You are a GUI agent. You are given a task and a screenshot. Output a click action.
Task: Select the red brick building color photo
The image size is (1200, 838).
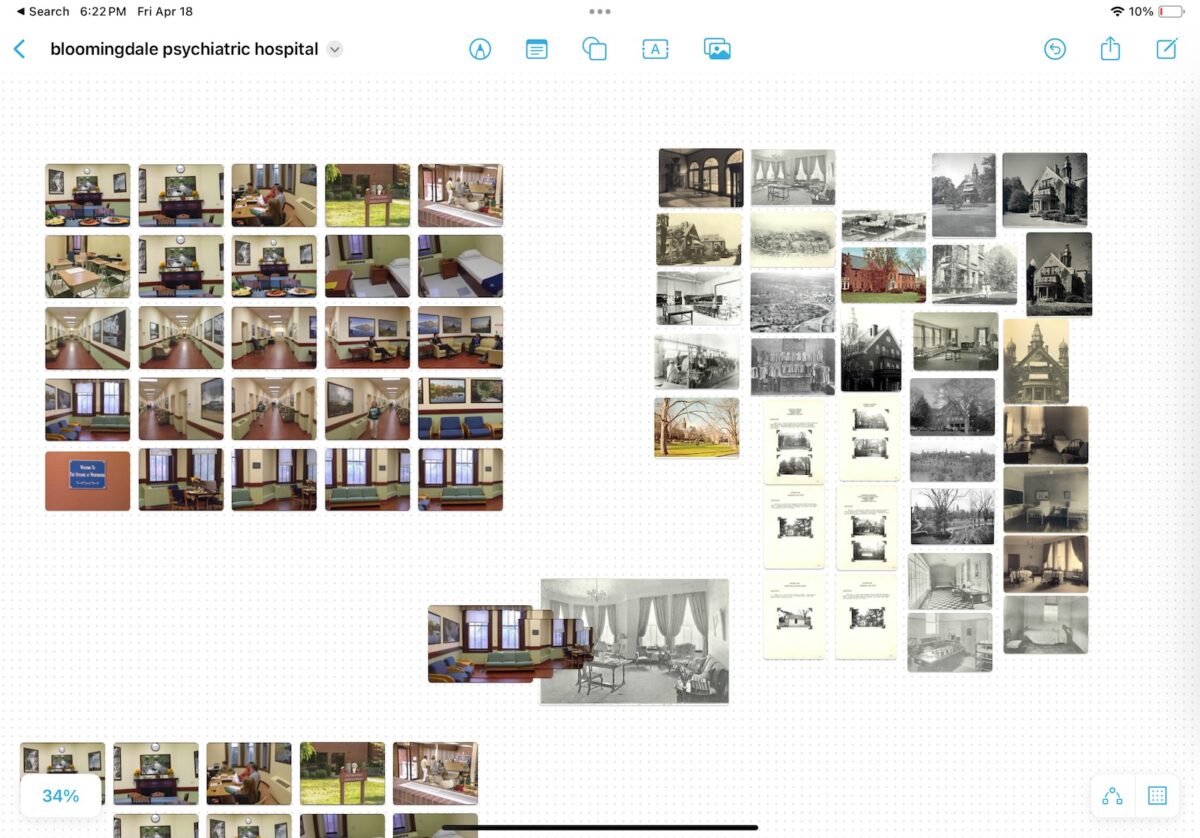click(883, 275)
